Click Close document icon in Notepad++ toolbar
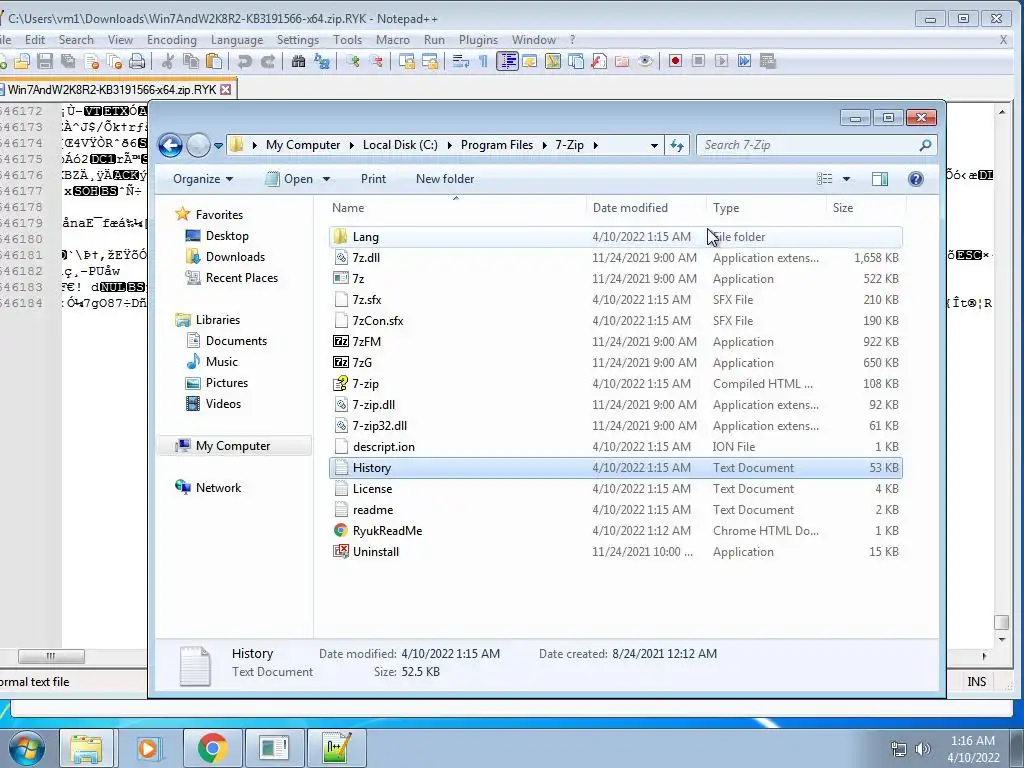1024x768 pixels. (x=91, y=61)
